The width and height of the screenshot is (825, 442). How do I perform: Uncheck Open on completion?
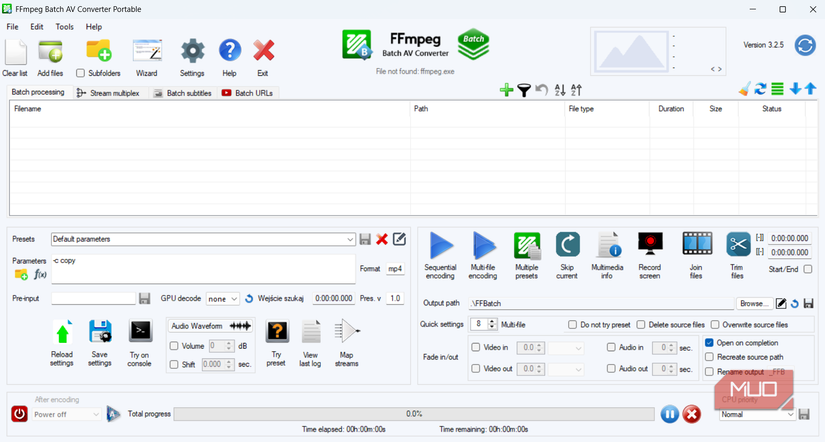click(709, 343)
